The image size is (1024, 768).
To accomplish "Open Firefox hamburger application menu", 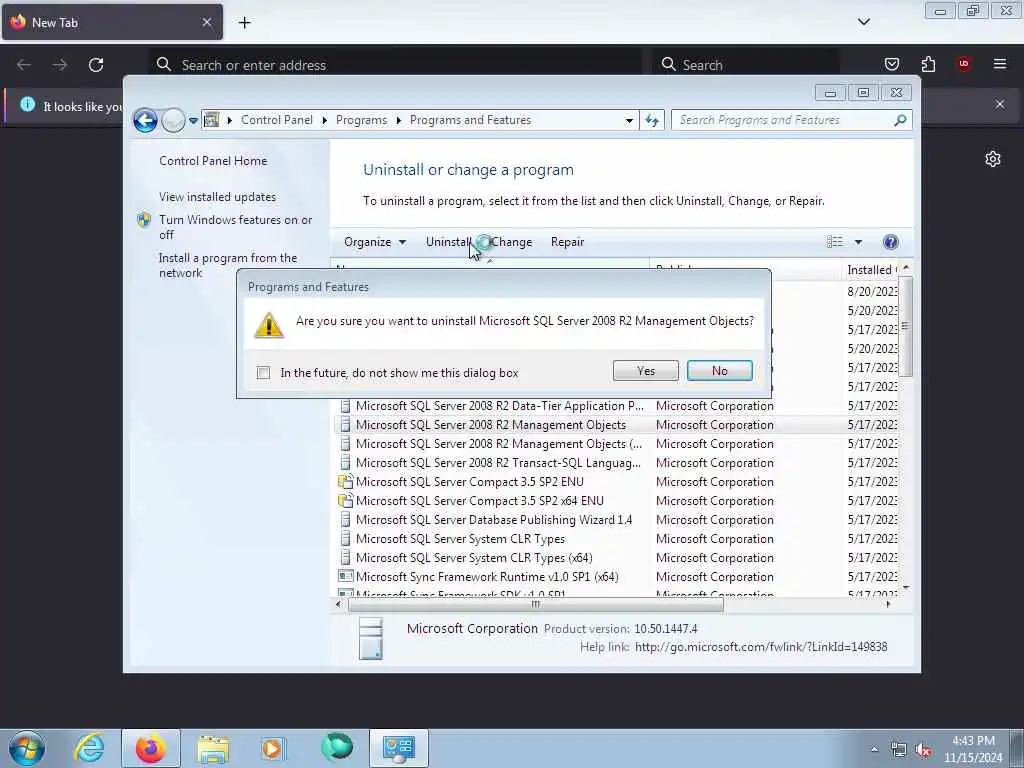I will pos(999,64).
